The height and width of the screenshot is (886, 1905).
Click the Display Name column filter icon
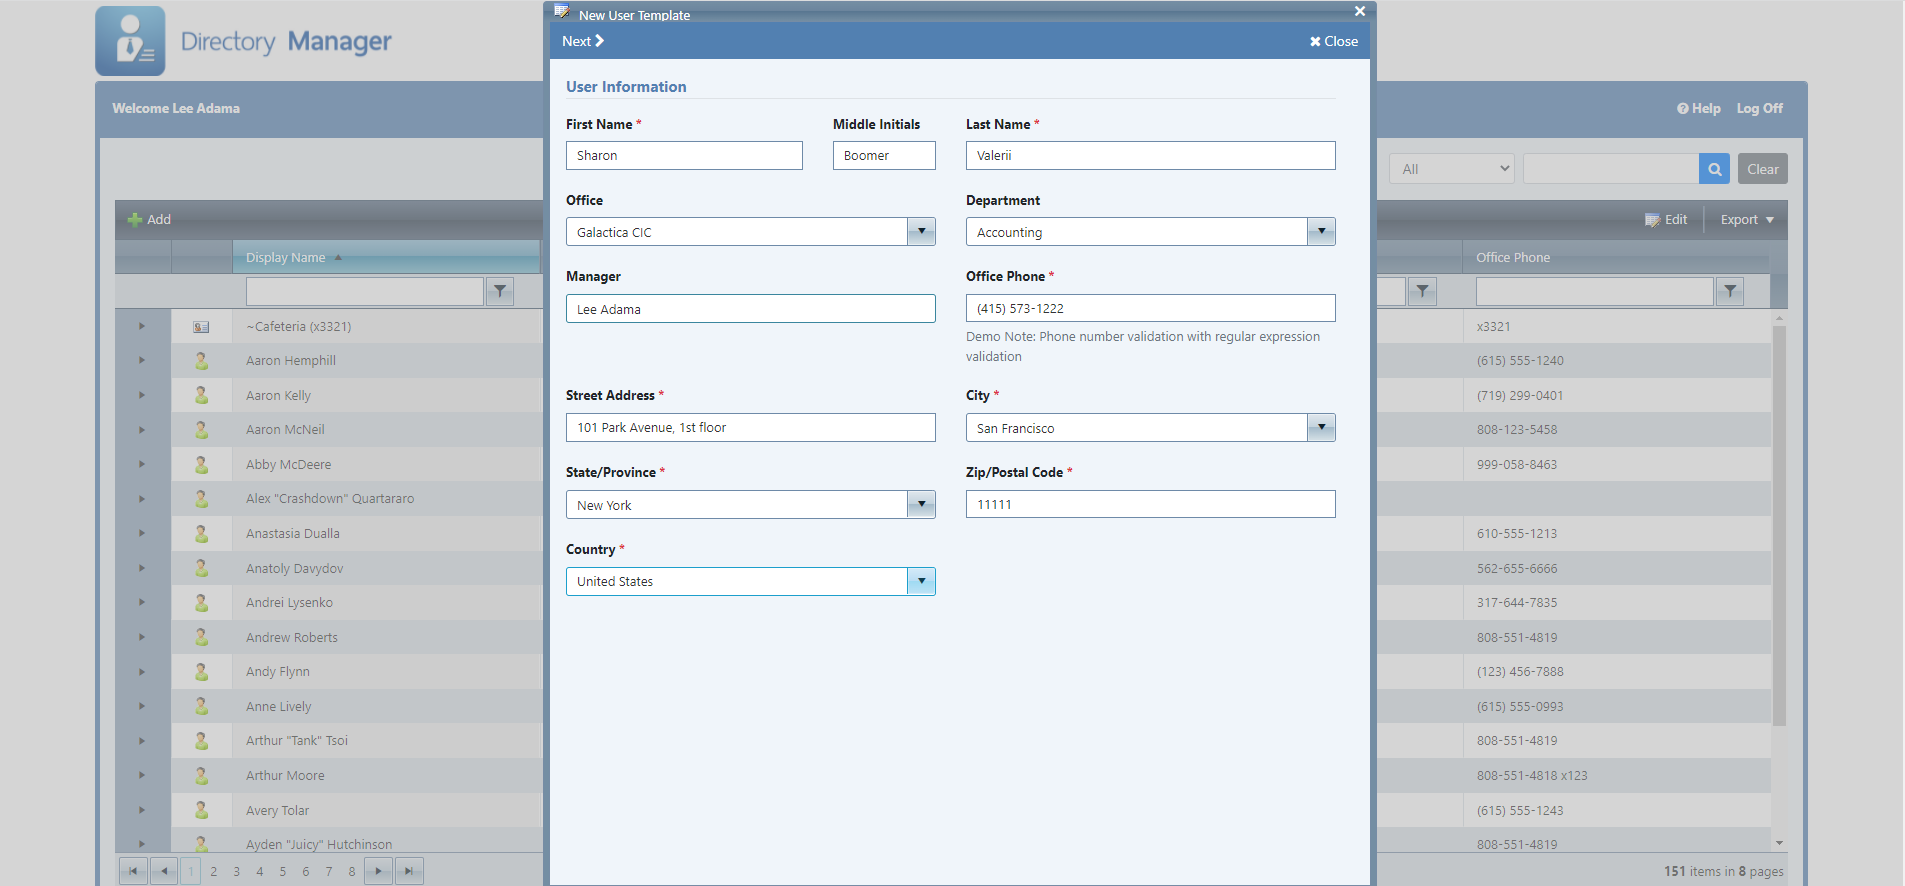click(x=500, y=291)
